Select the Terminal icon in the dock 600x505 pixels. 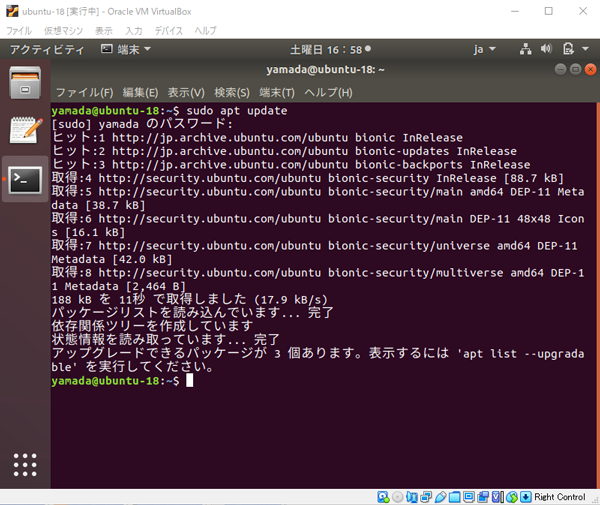tap(25, 179)
